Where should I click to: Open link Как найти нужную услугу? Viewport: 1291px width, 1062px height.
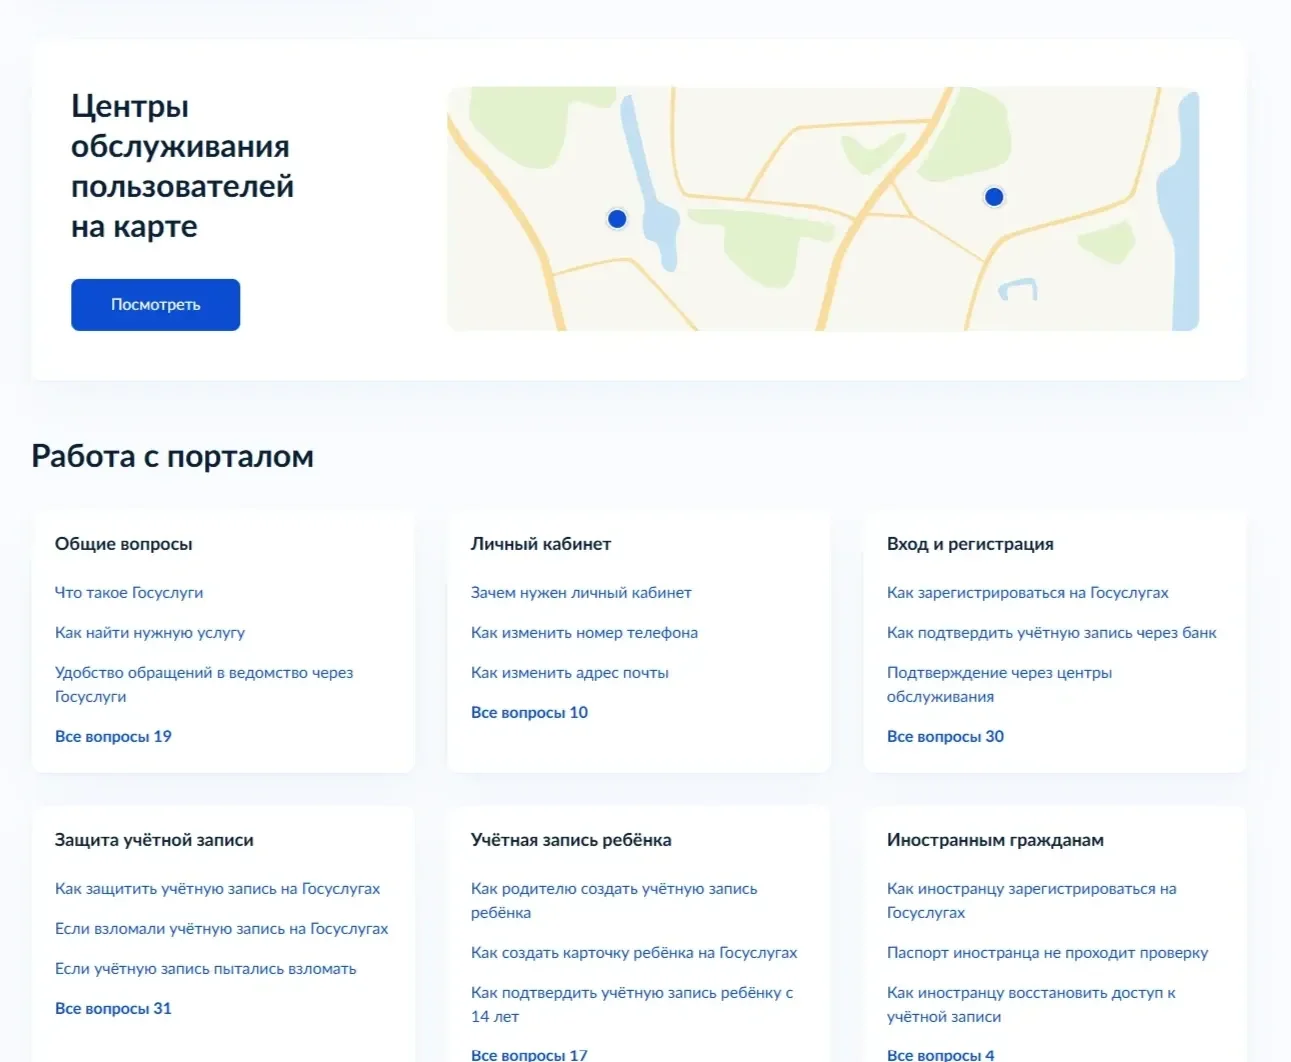coord(150,633)
